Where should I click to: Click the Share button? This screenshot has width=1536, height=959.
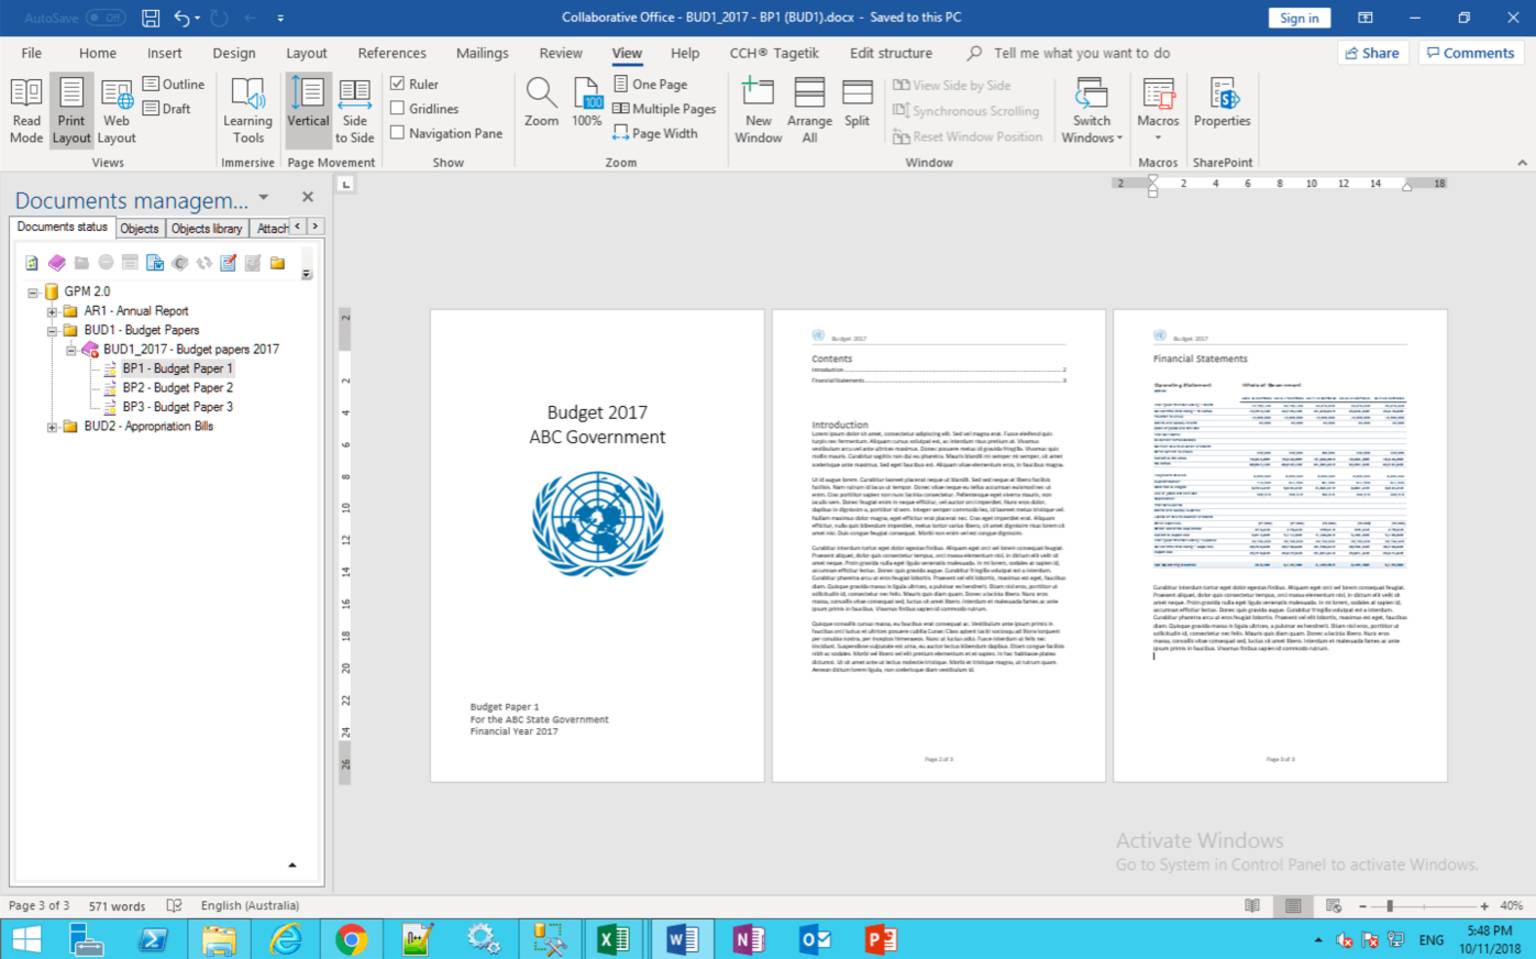(x=1372, y=53)
